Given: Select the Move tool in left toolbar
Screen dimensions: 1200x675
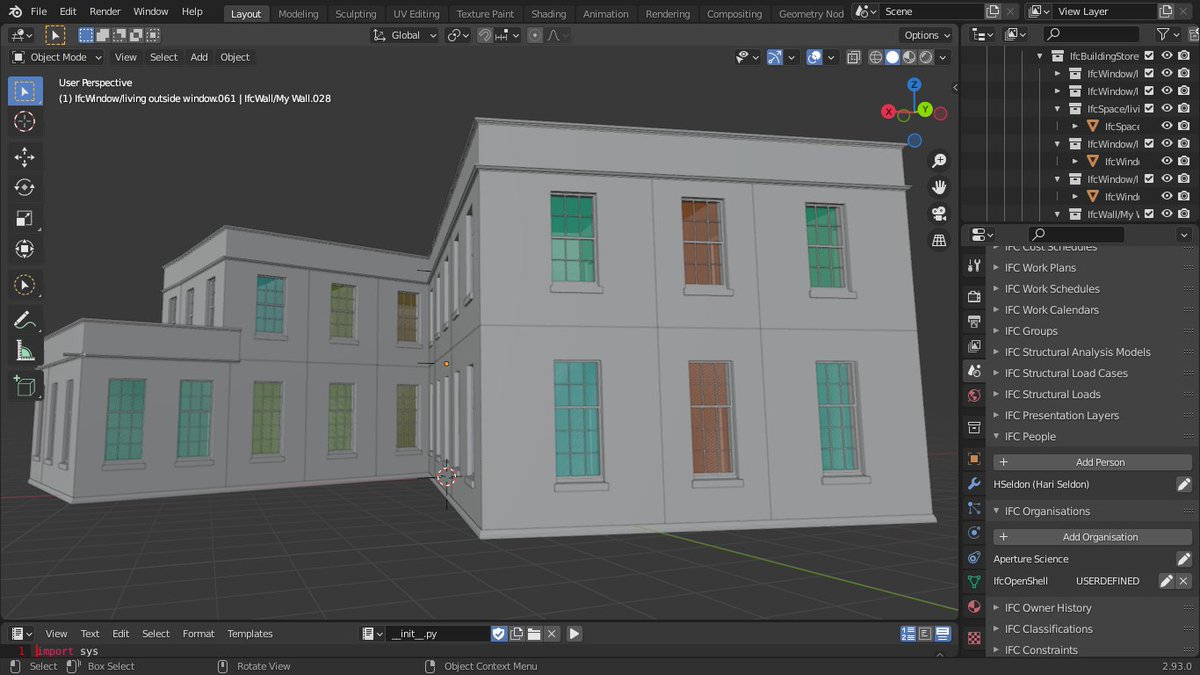Looking at the screenshot, I should click(x=24, y=157).
